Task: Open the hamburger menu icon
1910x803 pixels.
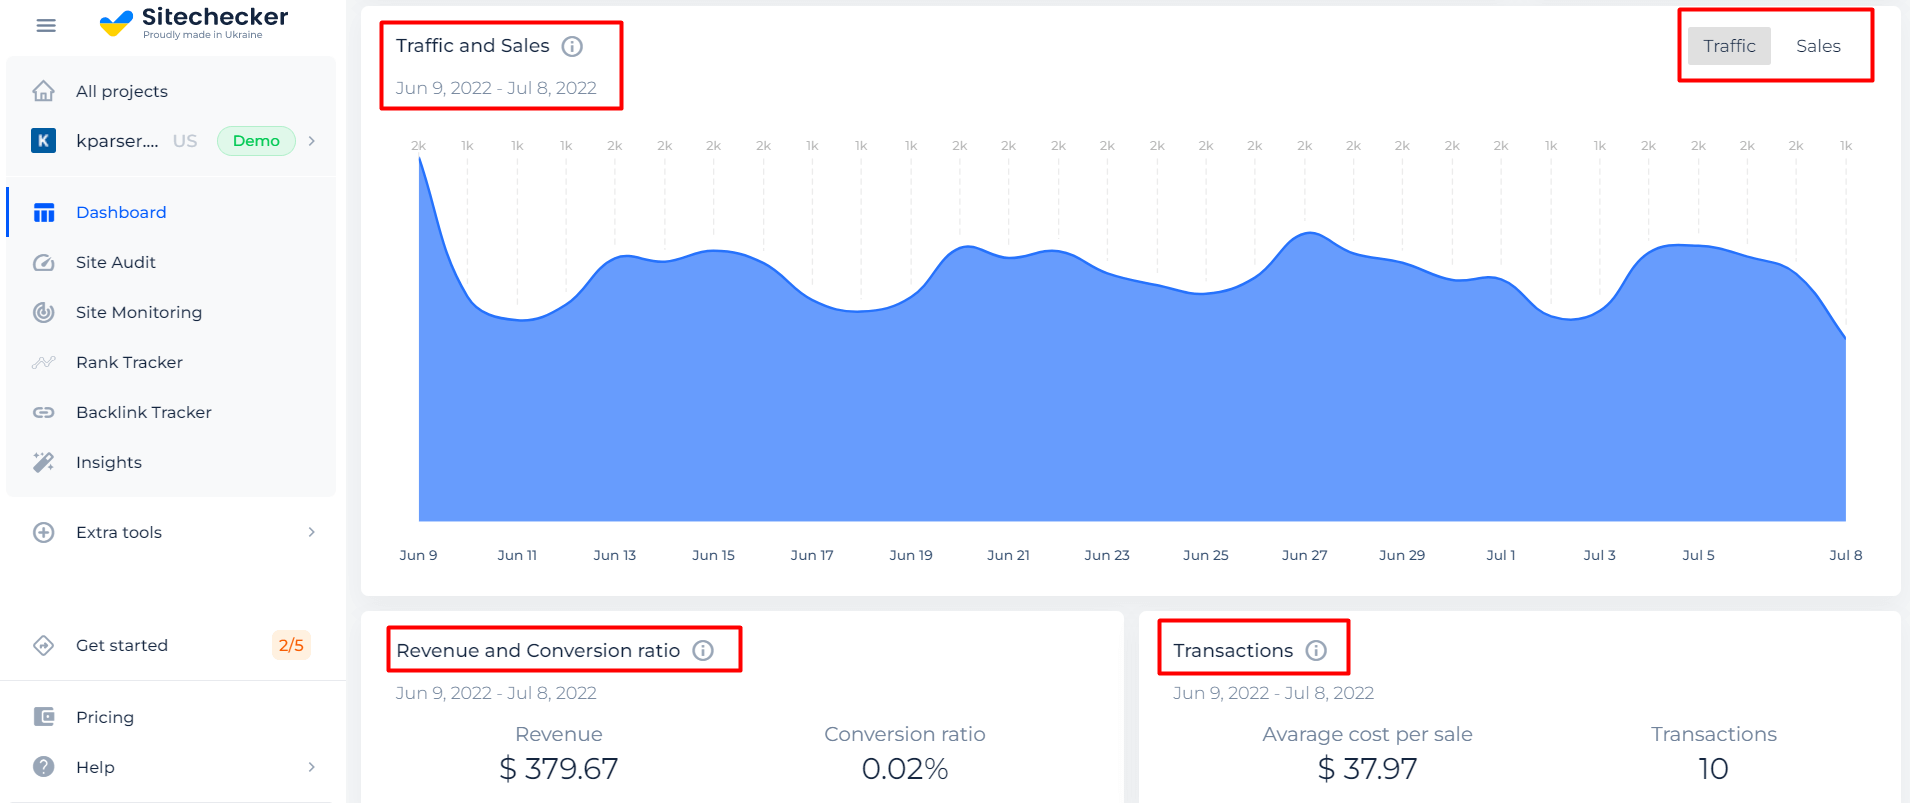Action: [x=46, y=25]
